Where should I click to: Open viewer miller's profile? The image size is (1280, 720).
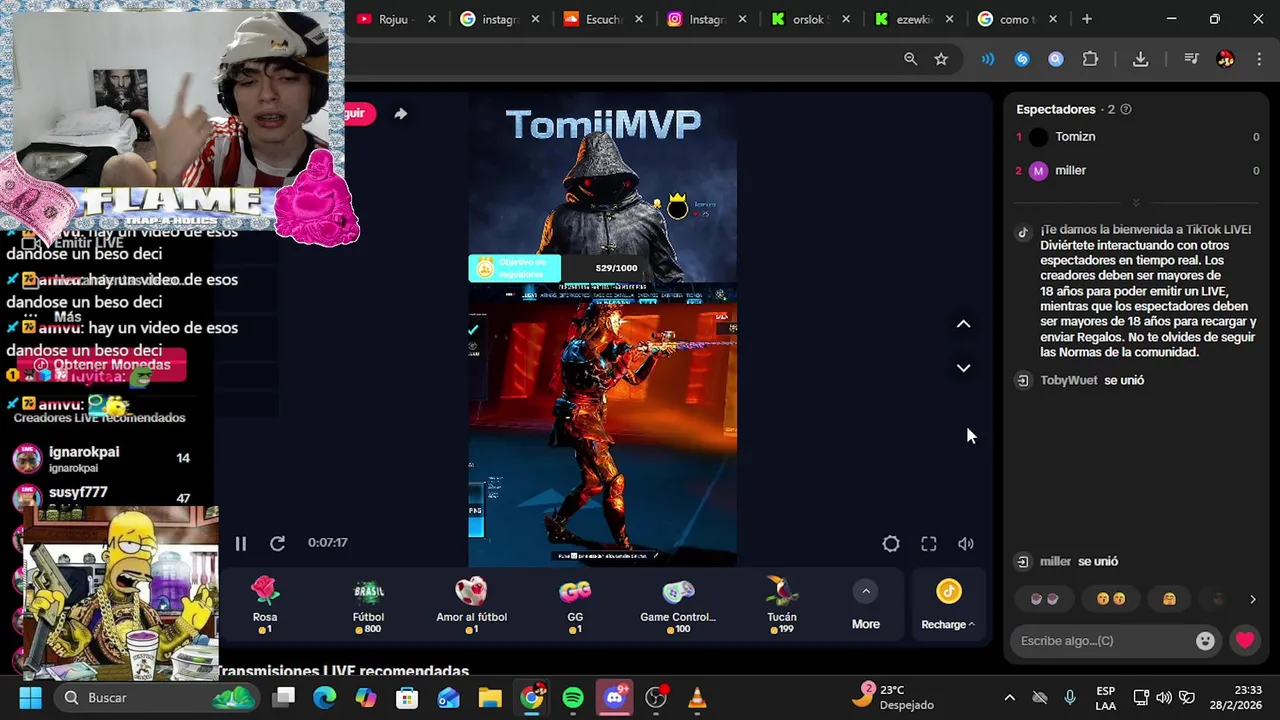coord(1070,171)
